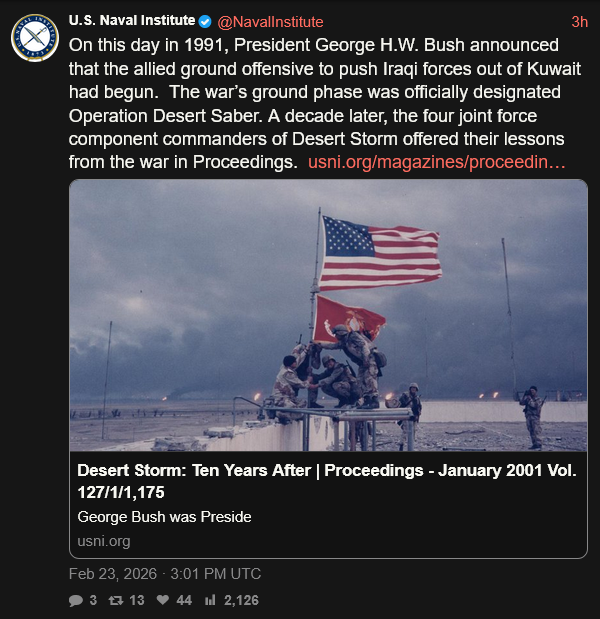Open the U.S. Naval Institute profile avatar
600x619 pixels.
click(x=34, y=38)
